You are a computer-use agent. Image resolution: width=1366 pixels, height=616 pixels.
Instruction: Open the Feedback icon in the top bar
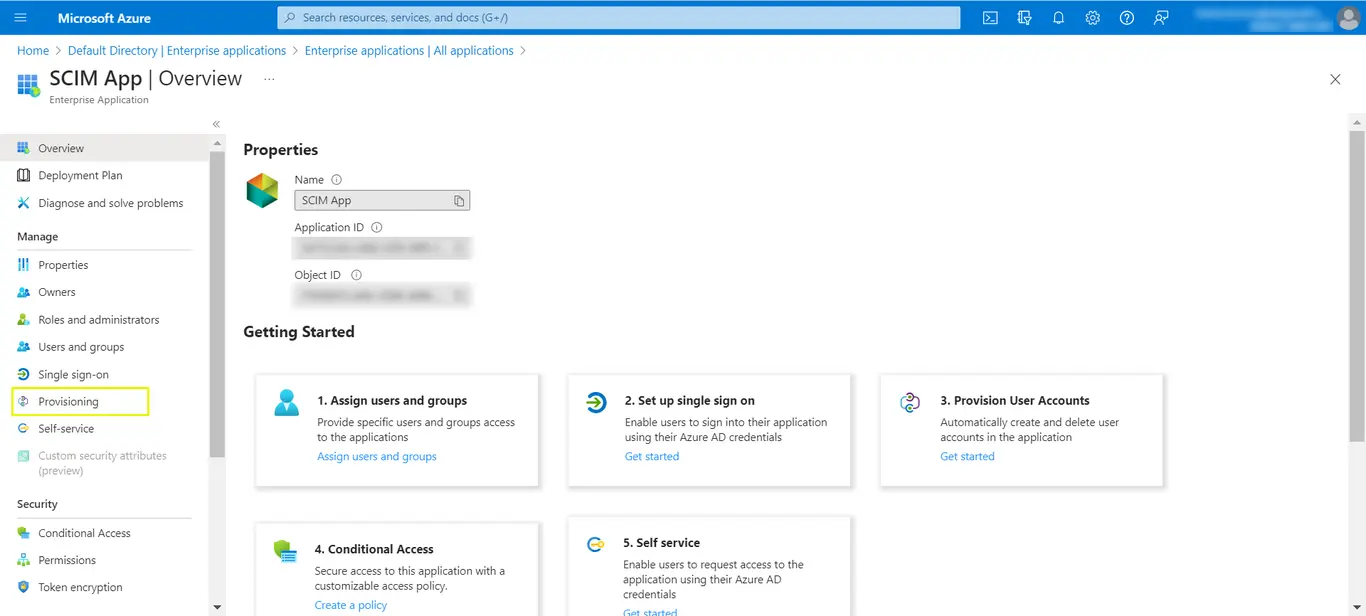[1161, 18]
